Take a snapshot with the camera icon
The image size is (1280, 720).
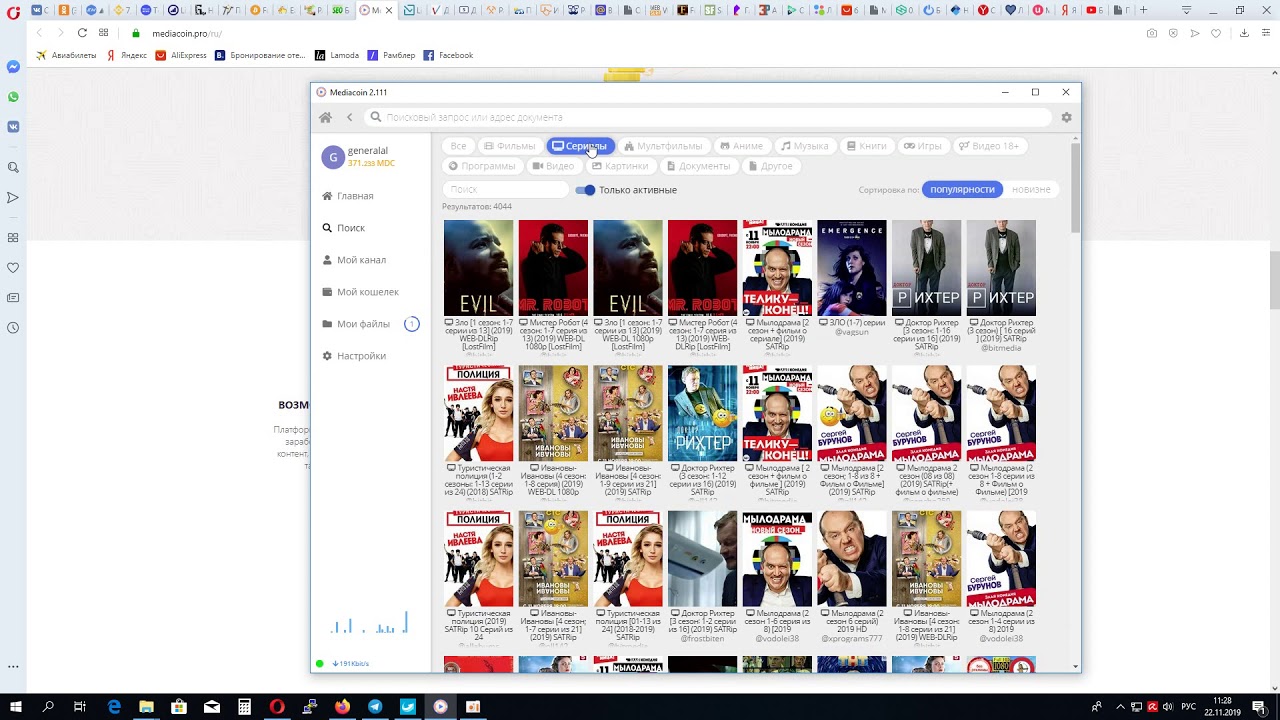[x=1152, y=33]
